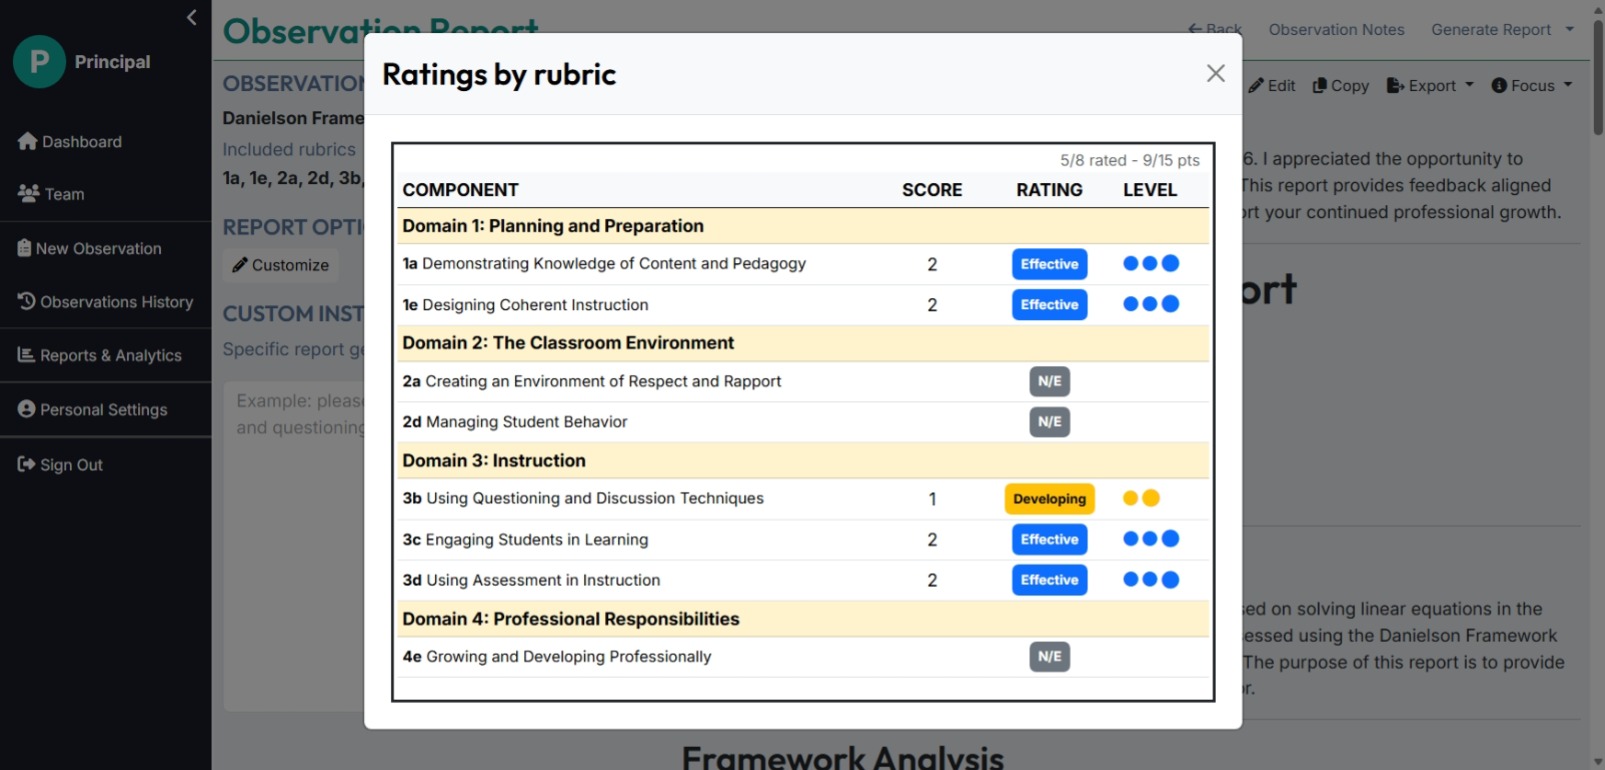Image resolution: width=1605 pixels, height=770 pixels.
Task: Open Reports & Analytics
Action: (x=99, y=355)
